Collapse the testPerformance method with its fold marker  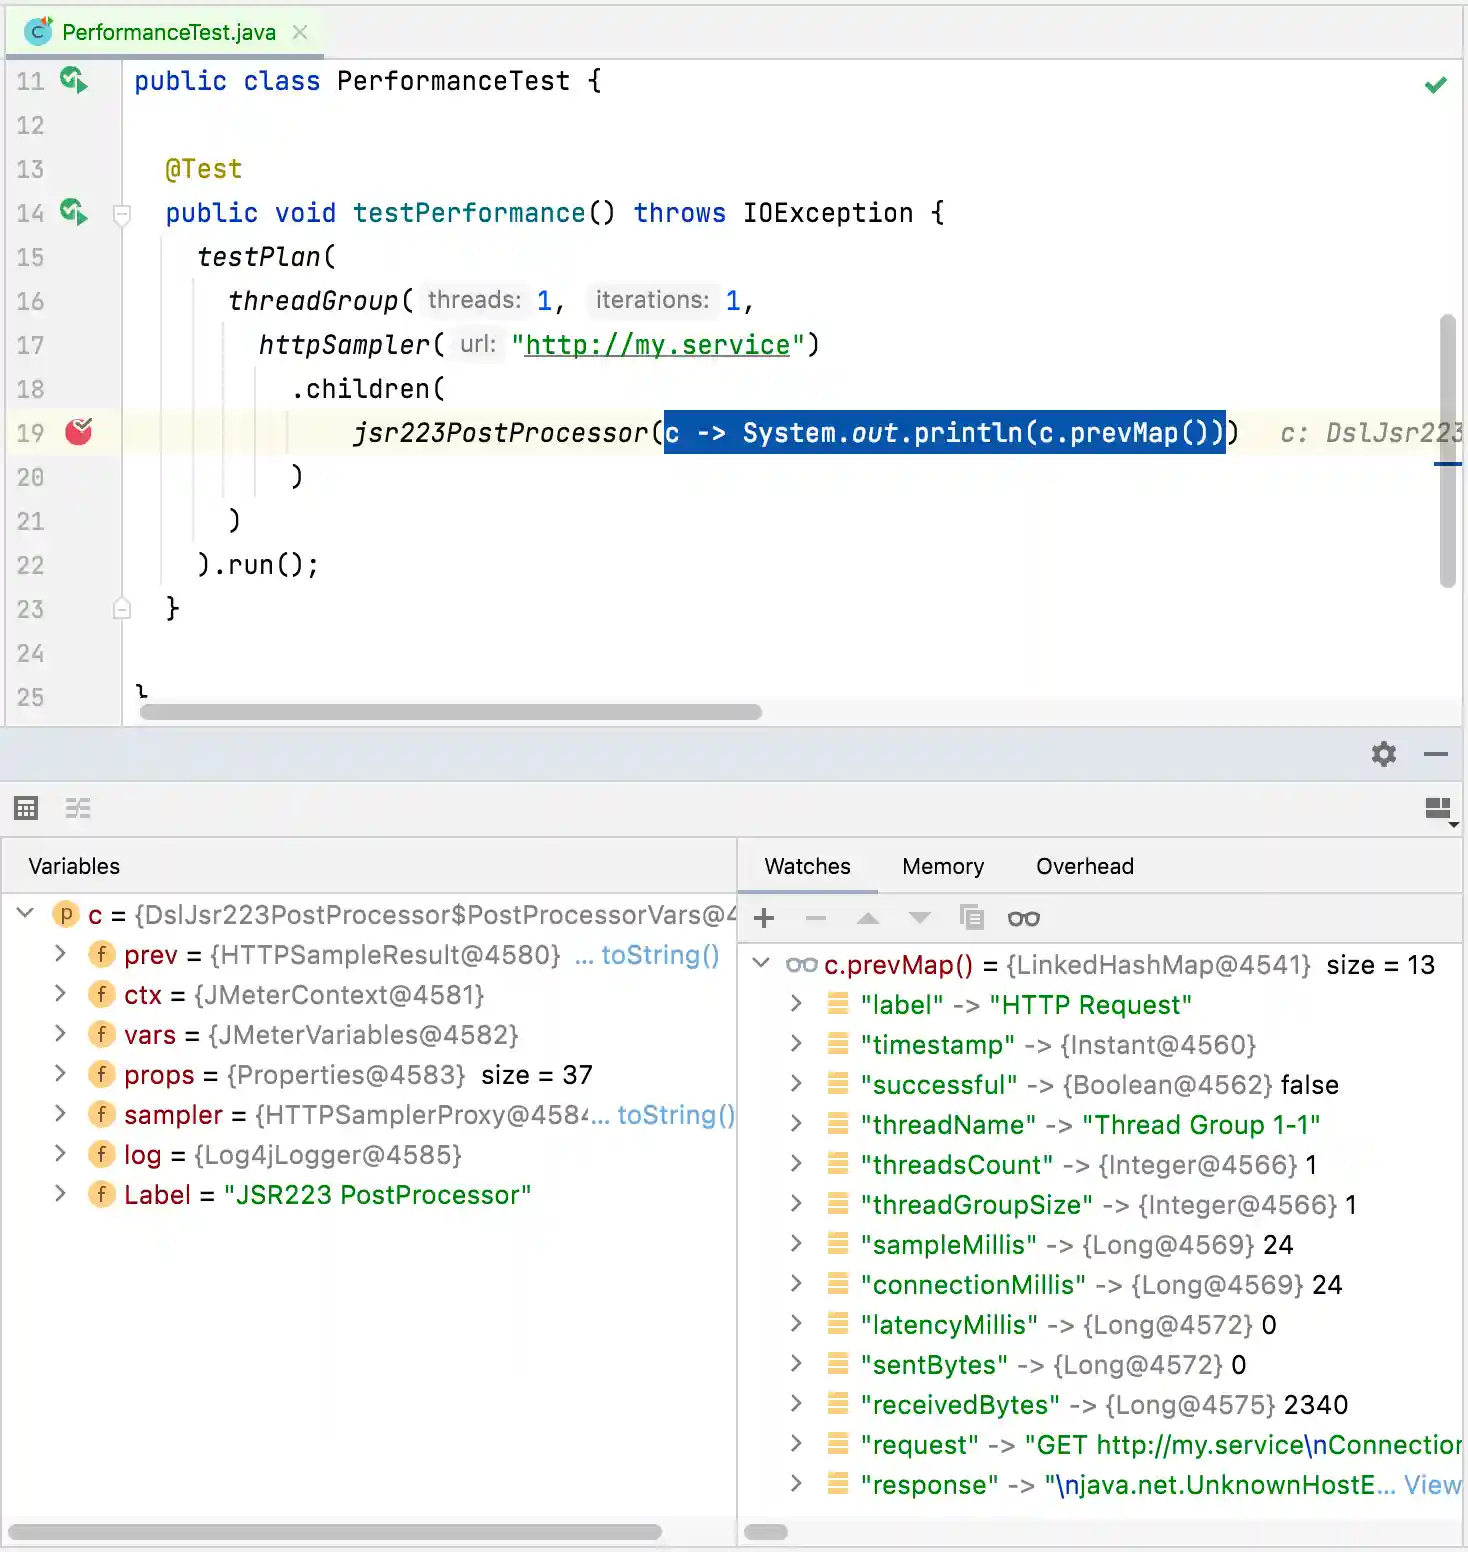120,213
